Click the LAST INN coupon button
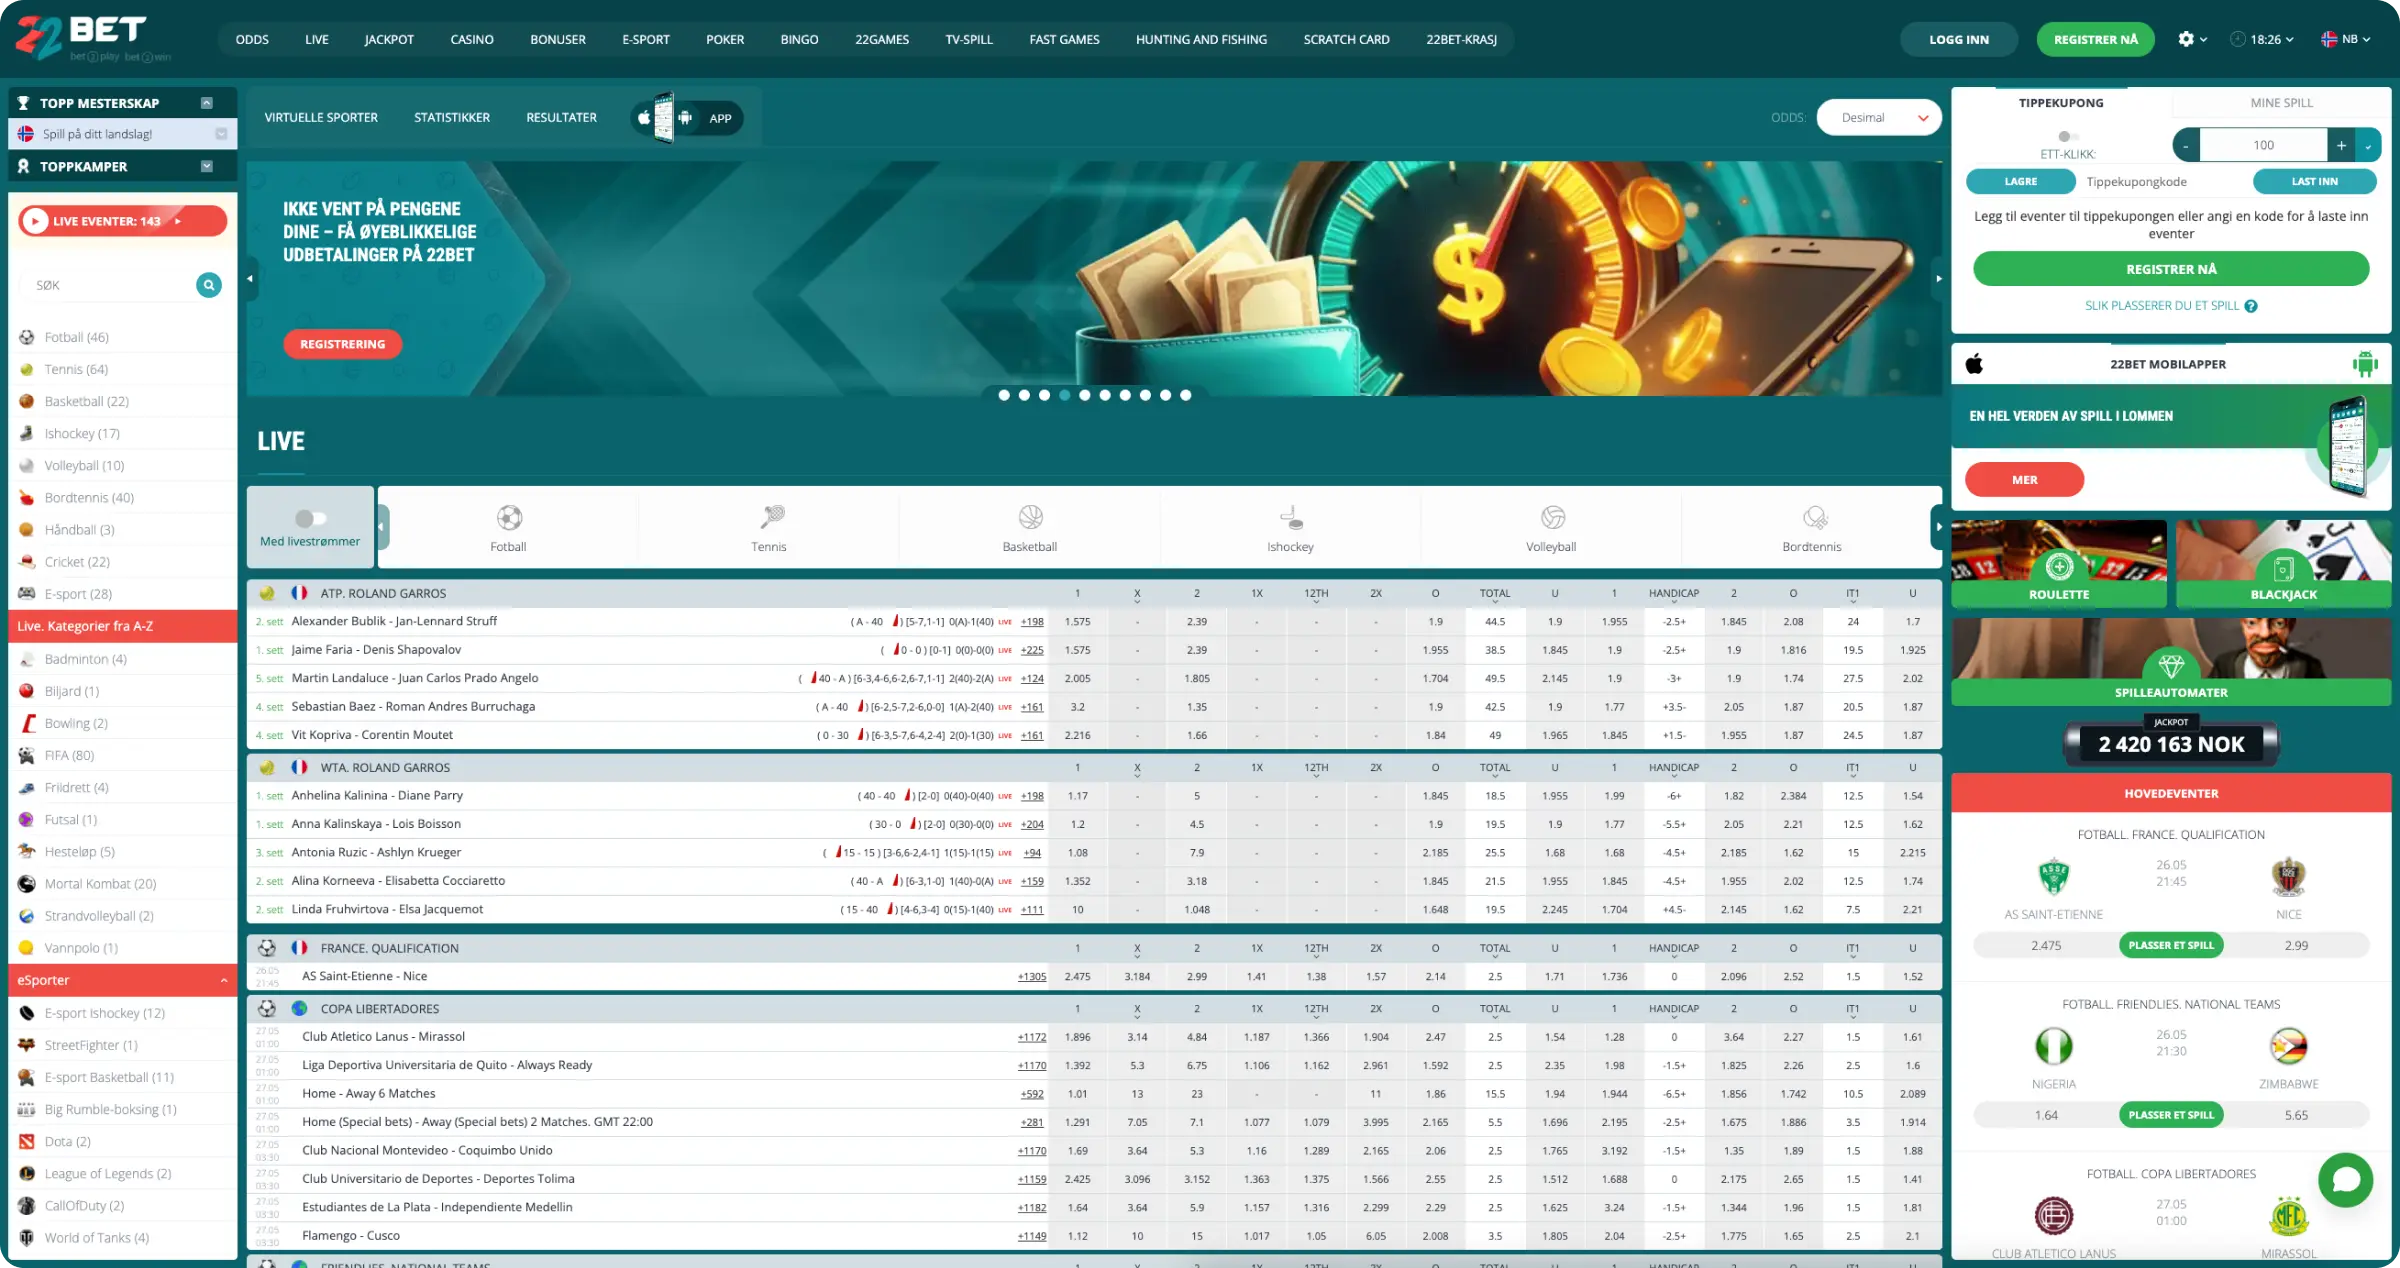The width and height of the screenshot is (2400, 1268). pos(2315,181)
